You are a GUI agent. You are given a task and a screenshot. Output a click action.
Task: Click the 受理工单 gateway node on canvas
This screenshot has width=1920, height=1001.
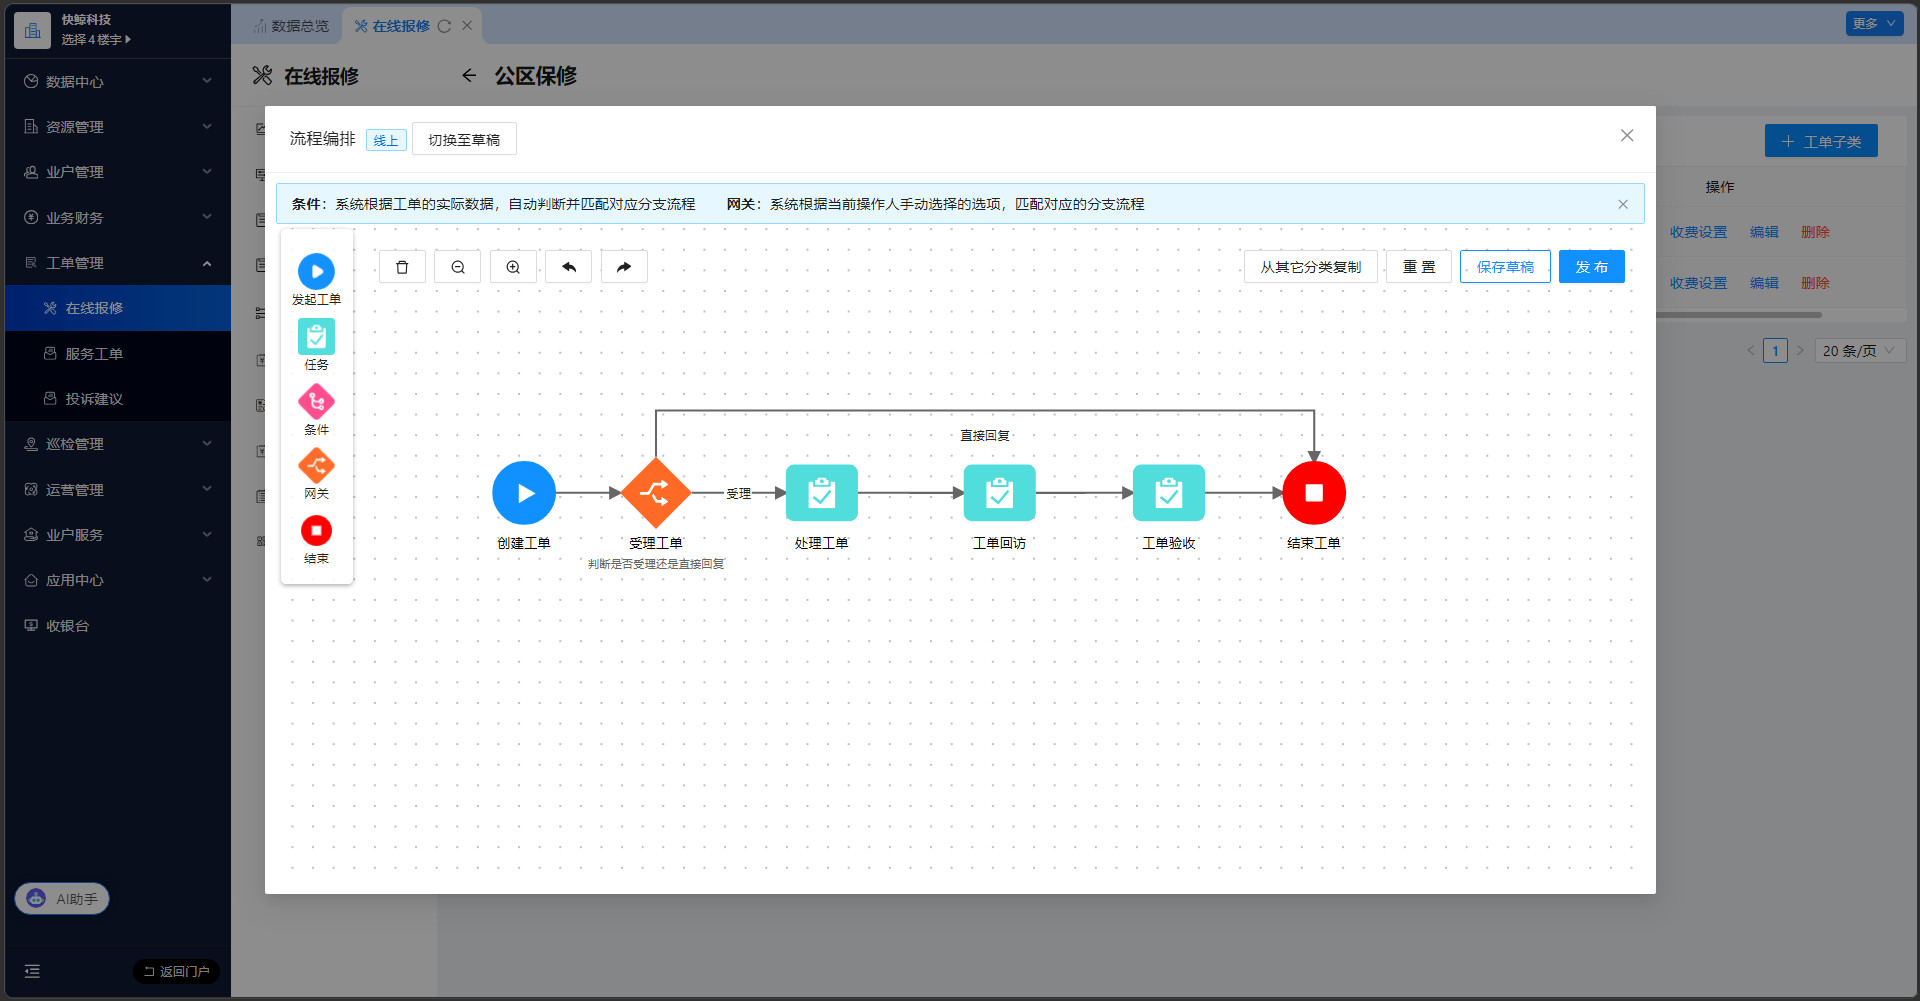(x=656, y=493)
